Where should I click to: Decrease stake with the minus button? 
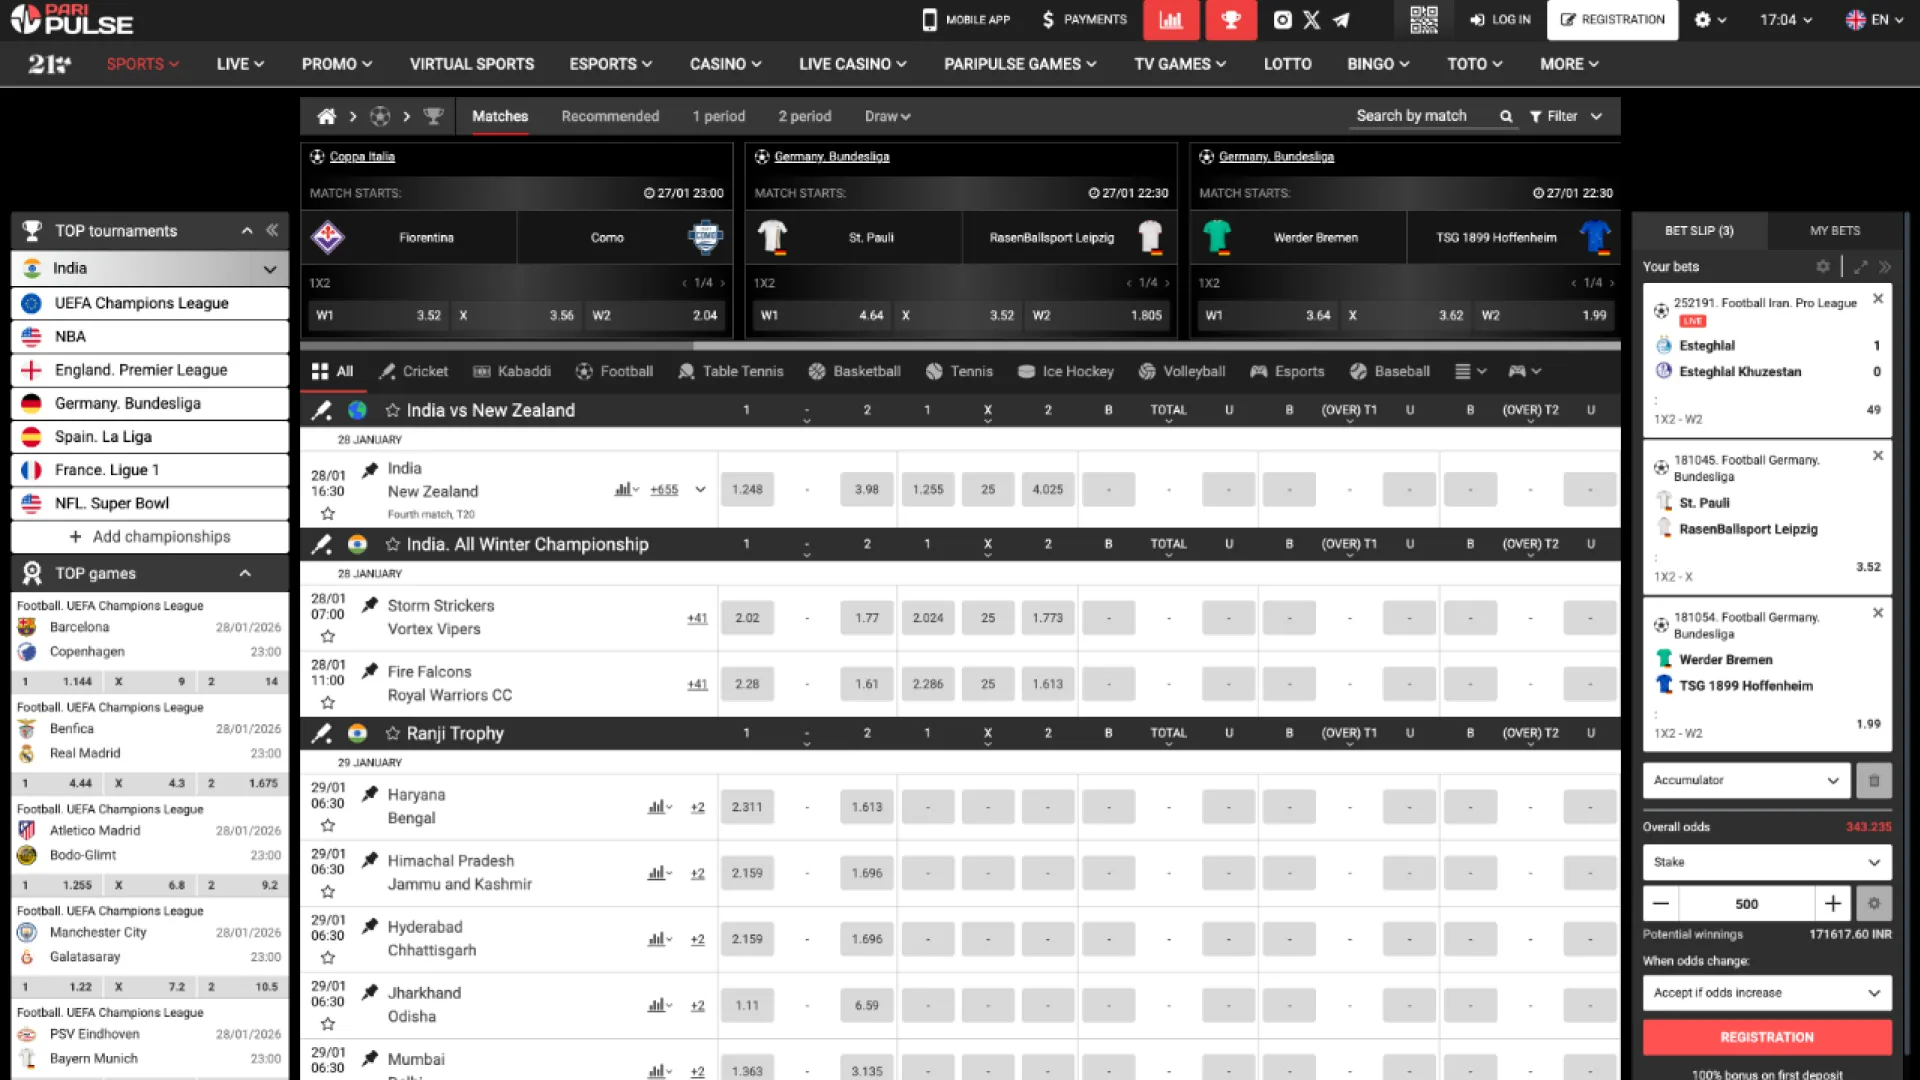pyautogui.click(x=1661, y=903)
